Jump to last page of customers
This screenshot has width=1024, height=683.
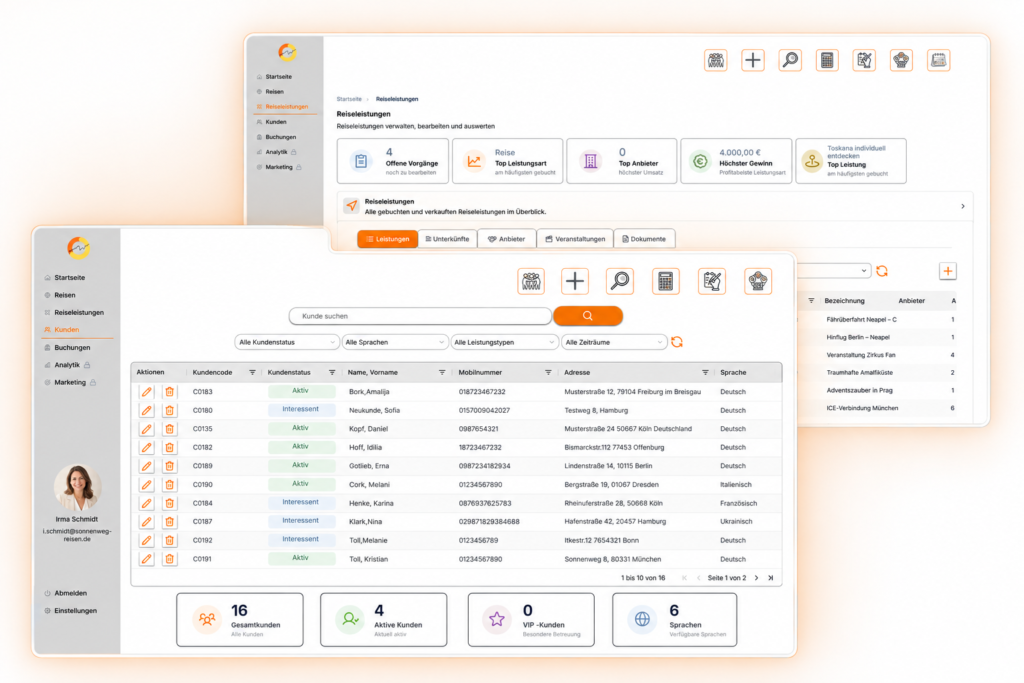click(x=771, y=578)
